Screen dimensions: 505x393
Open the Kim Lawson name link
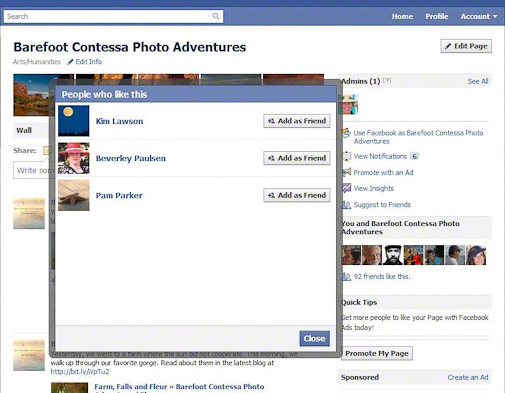119,121
